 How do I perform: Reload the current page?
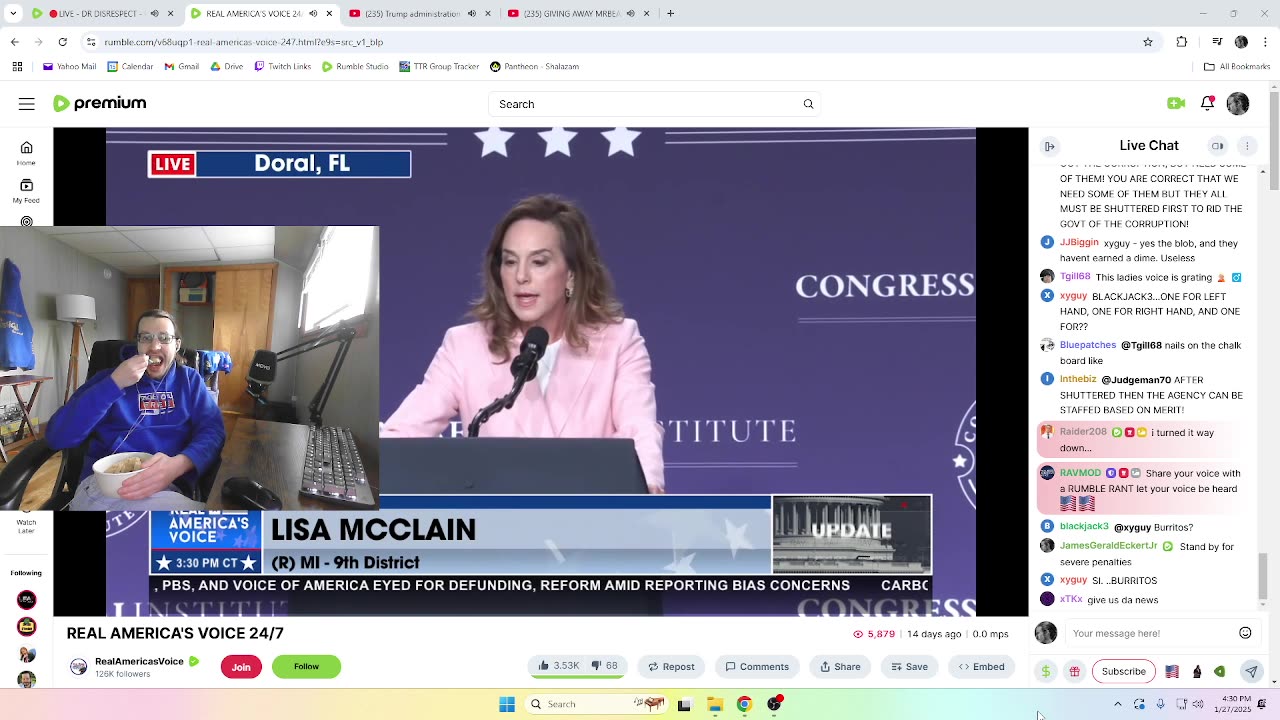[62, 42]
